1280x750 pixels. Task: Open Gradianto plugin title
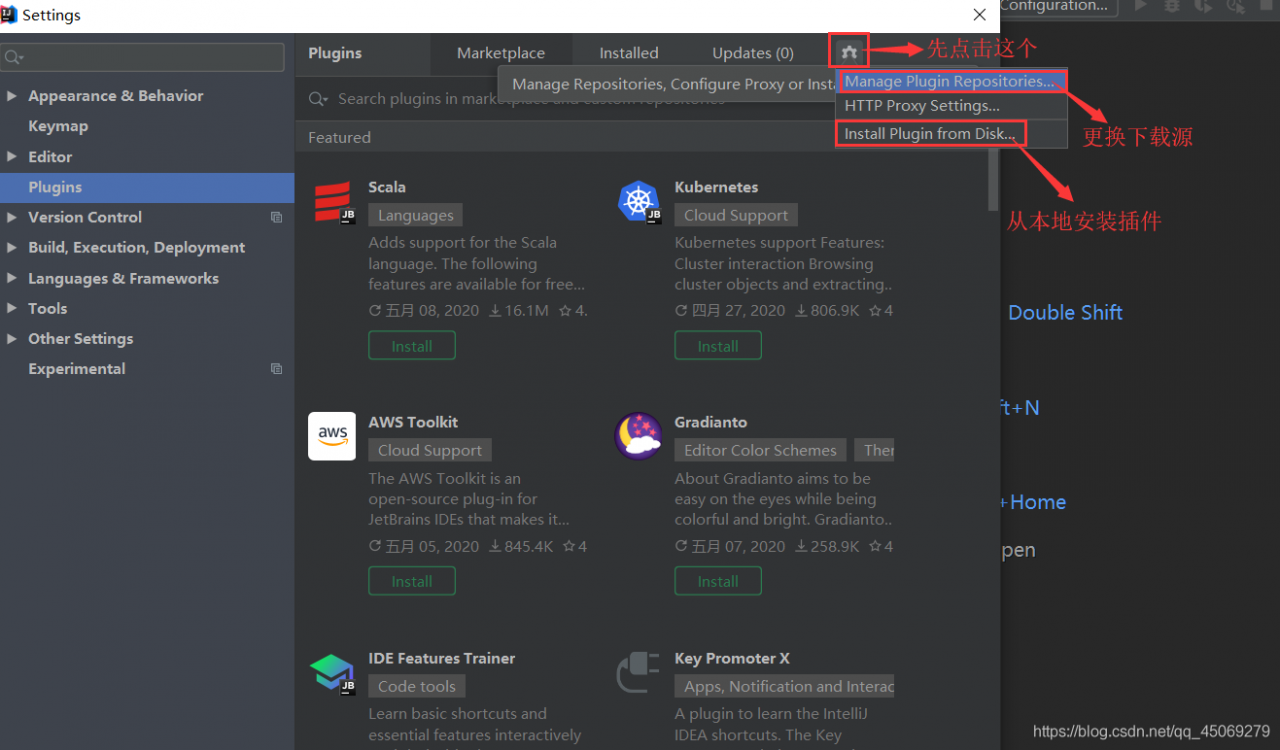pos(711,422)
